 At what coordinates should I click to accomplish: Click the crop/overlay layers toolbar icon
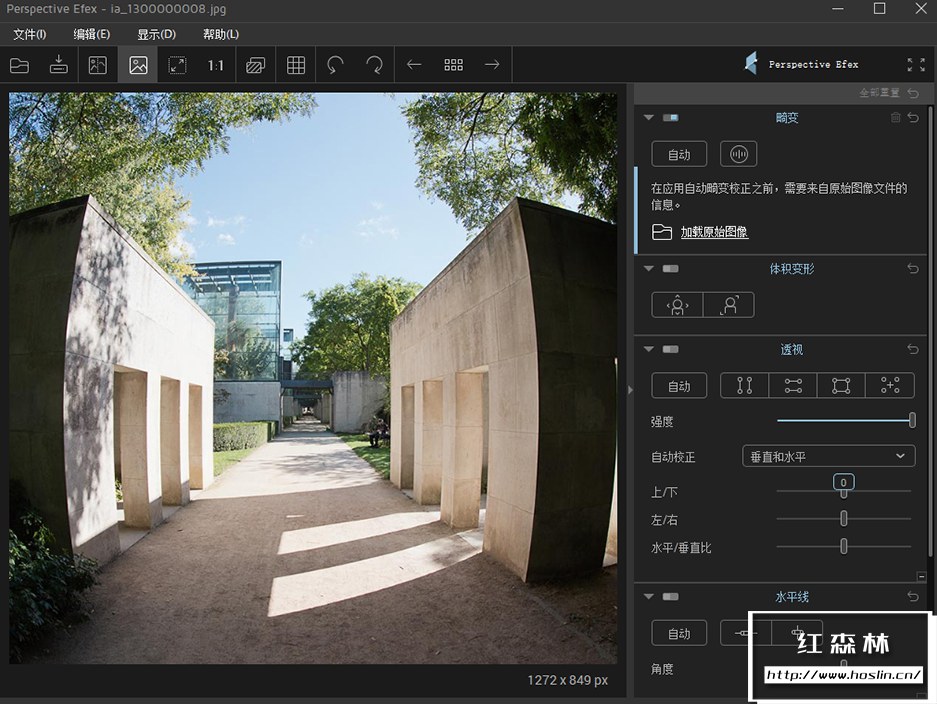(x=256, y=65)
